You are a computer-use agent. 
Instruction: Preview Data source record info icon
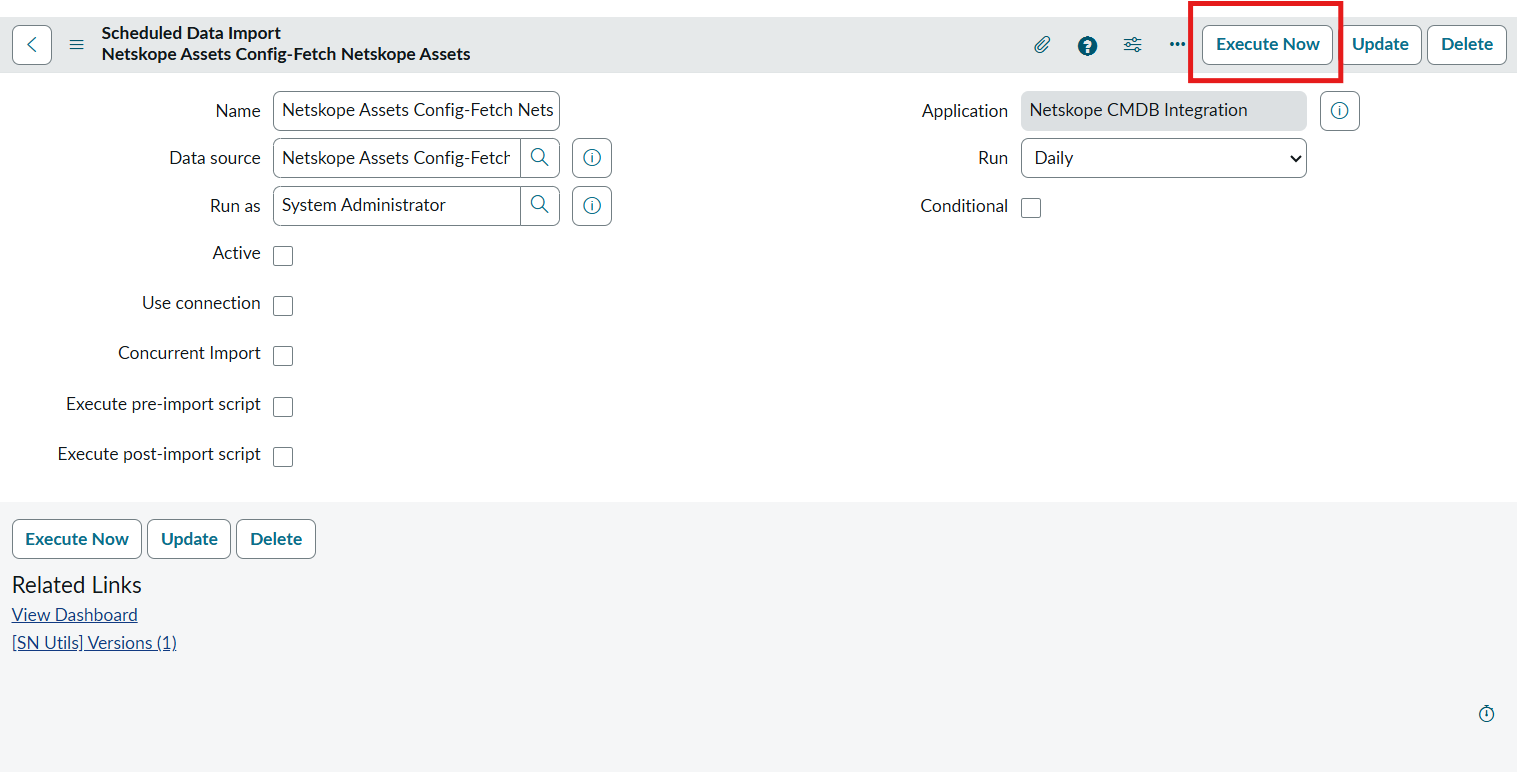click(592, 158)
